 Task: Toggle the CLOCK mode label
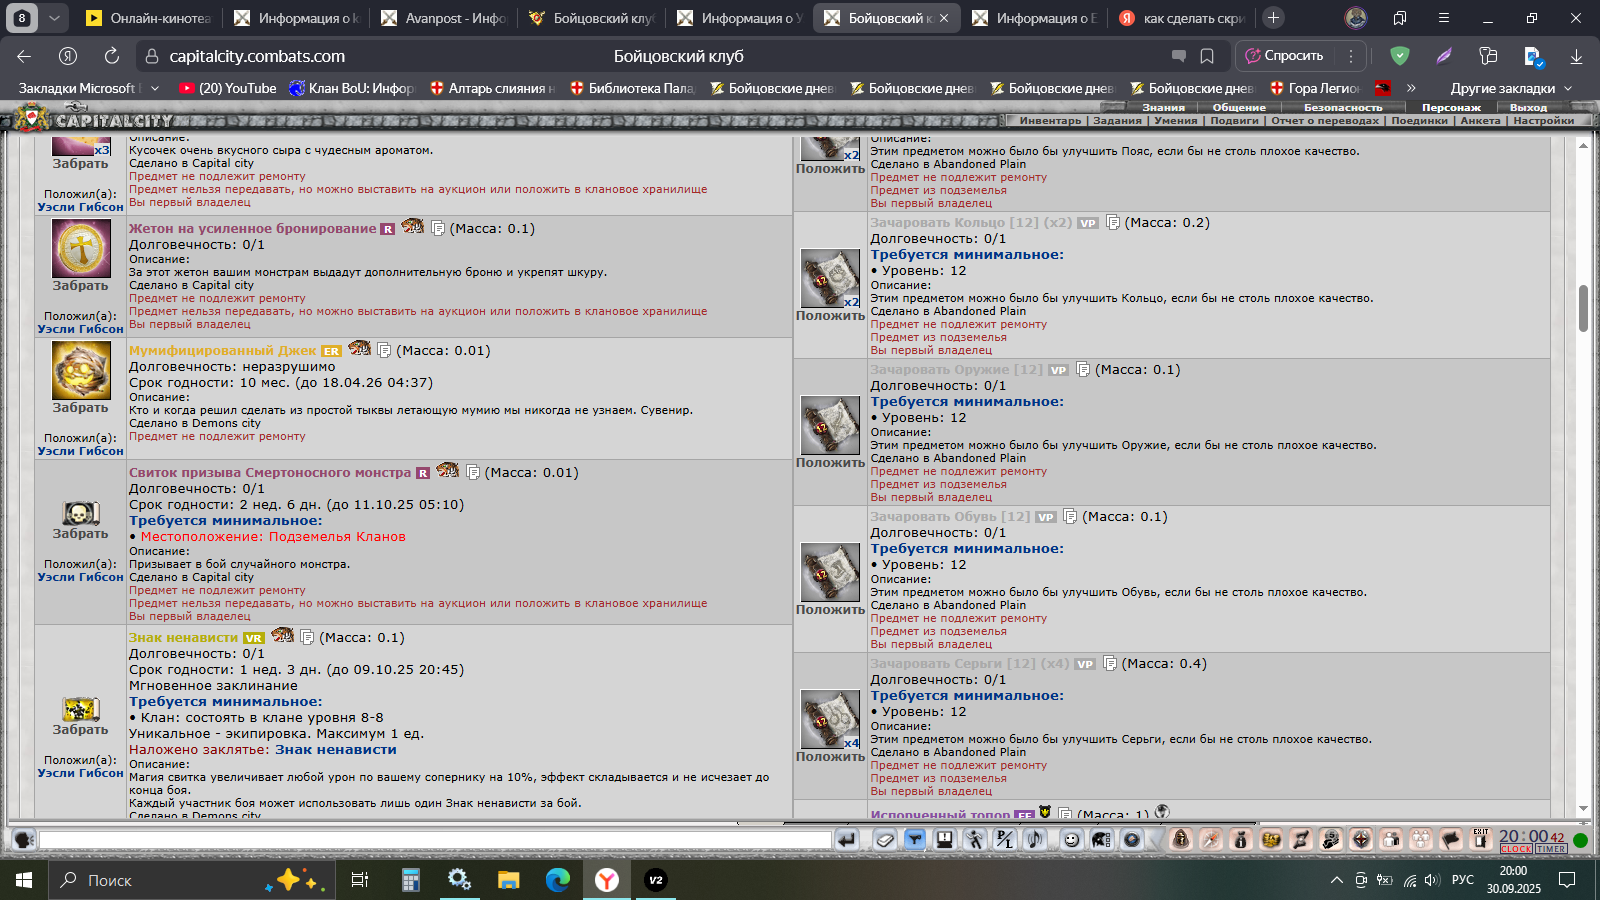[1515, 849]
